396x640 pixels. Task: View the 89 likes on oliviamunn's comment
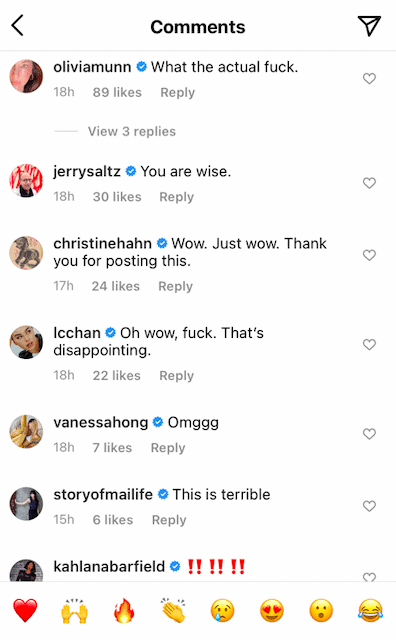coord(117,92)
